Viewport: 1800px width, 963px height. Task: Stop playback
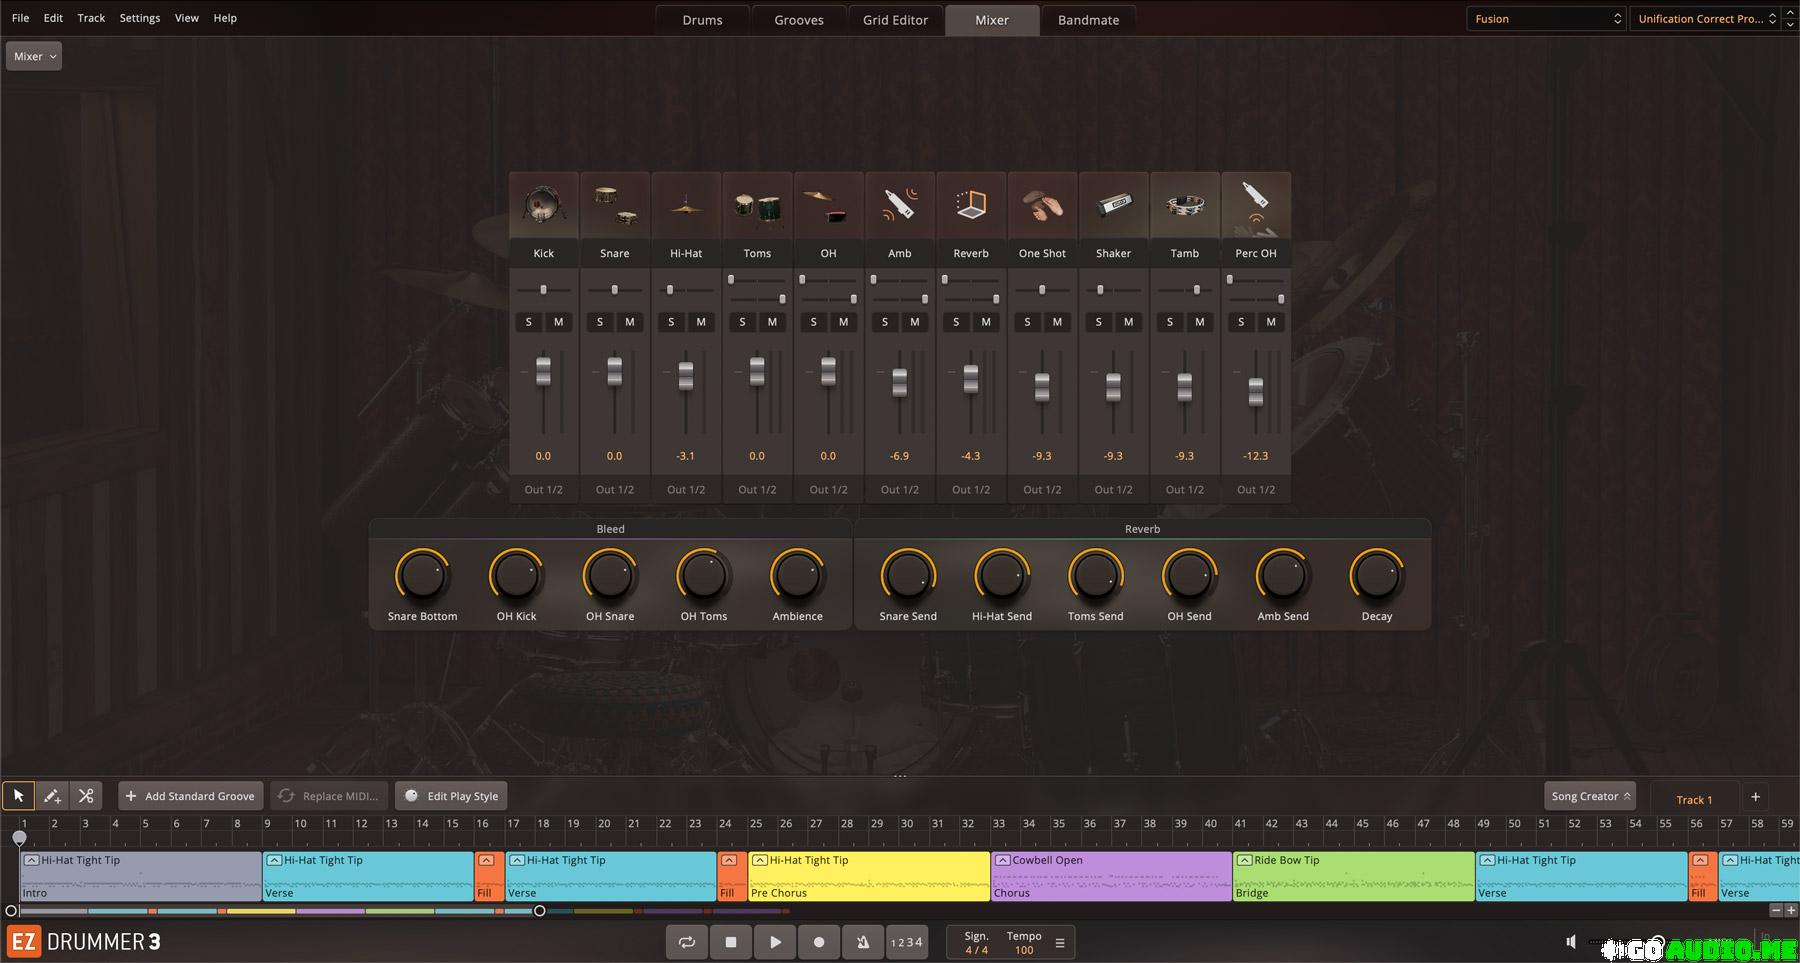[x=731, y=942]
